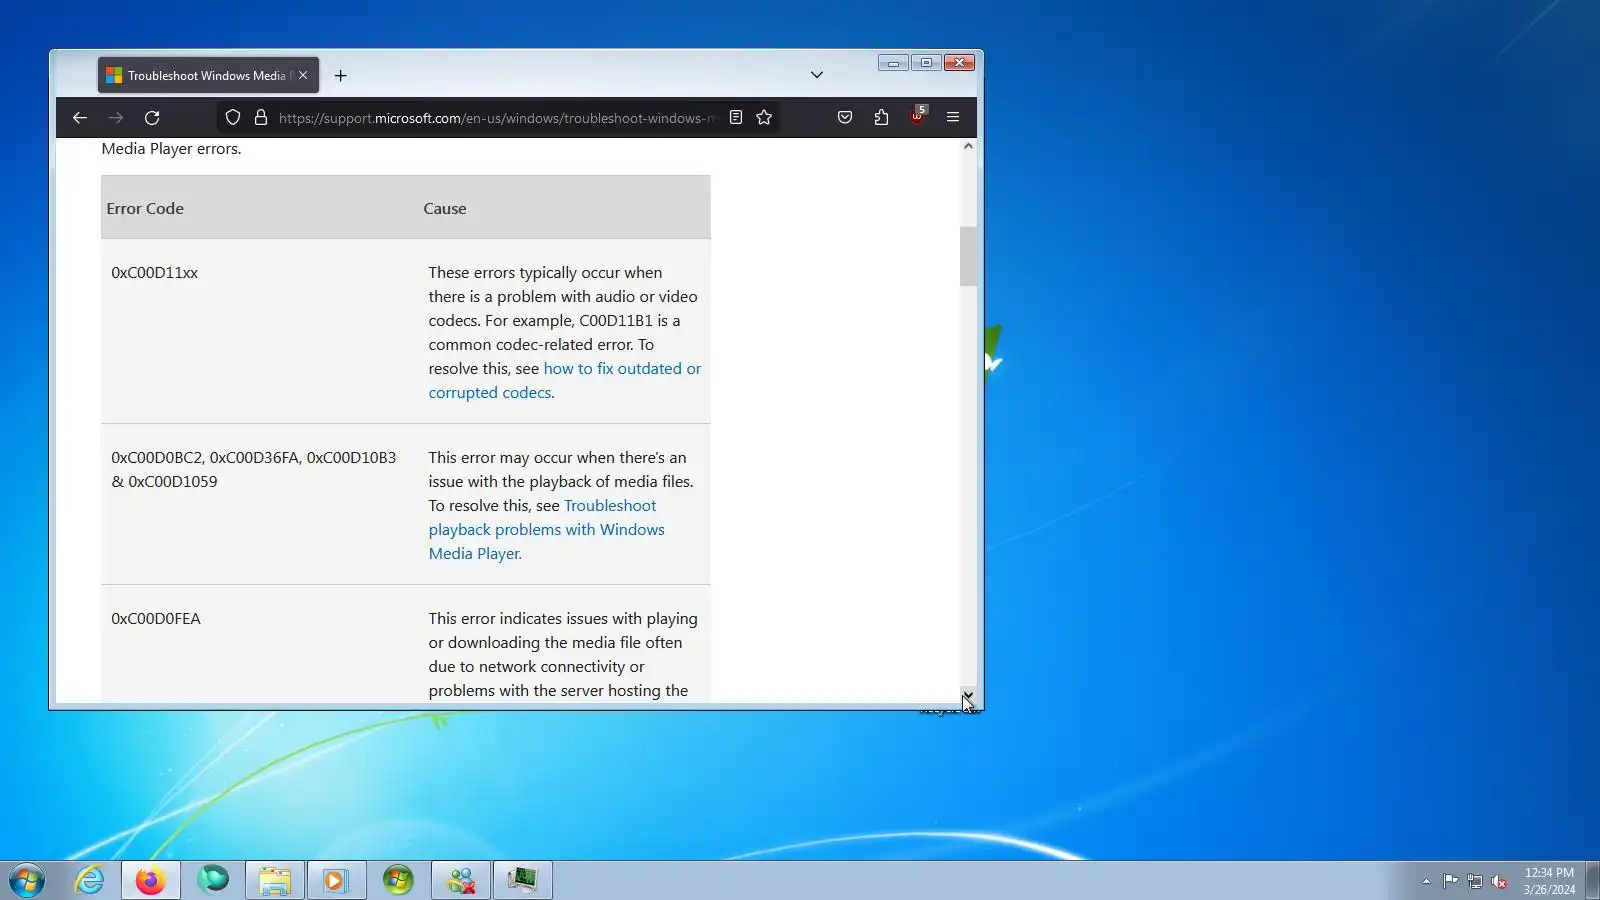
Task: Open 'how to fix outdated or corrupted codecs' link
Action: [565, 381]
